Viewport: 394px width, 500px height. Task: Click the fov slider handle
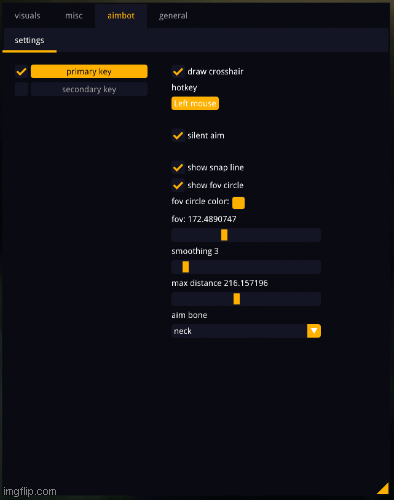coord(224,235)
